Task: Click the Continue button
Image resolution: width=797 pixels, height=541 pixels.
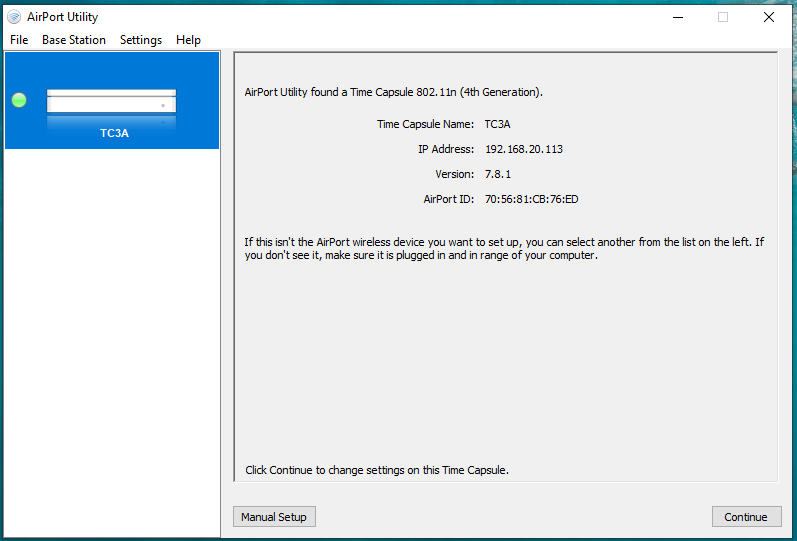Action: click(x=746, y=517)
